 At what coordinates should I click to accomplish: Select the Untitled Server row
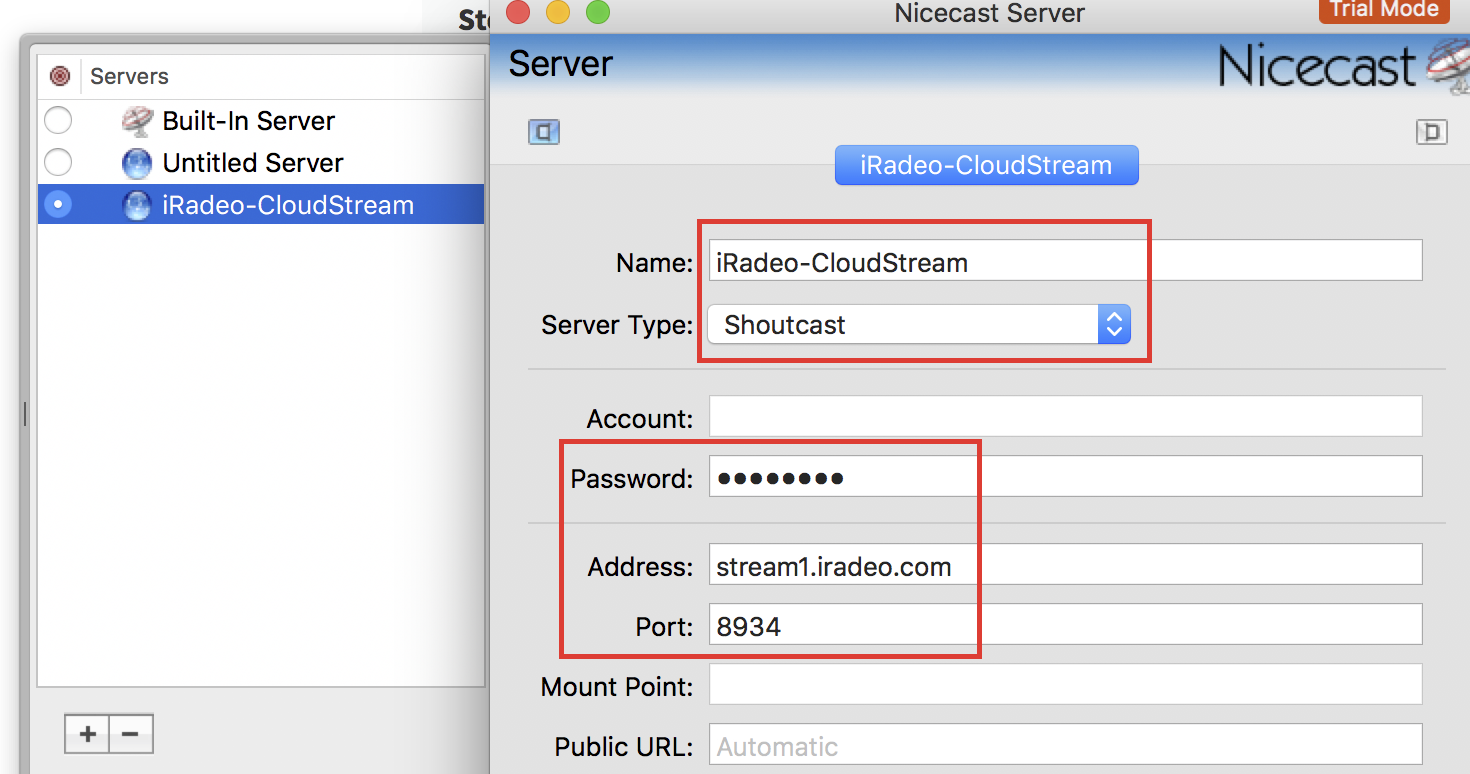(x=261, y=163)
